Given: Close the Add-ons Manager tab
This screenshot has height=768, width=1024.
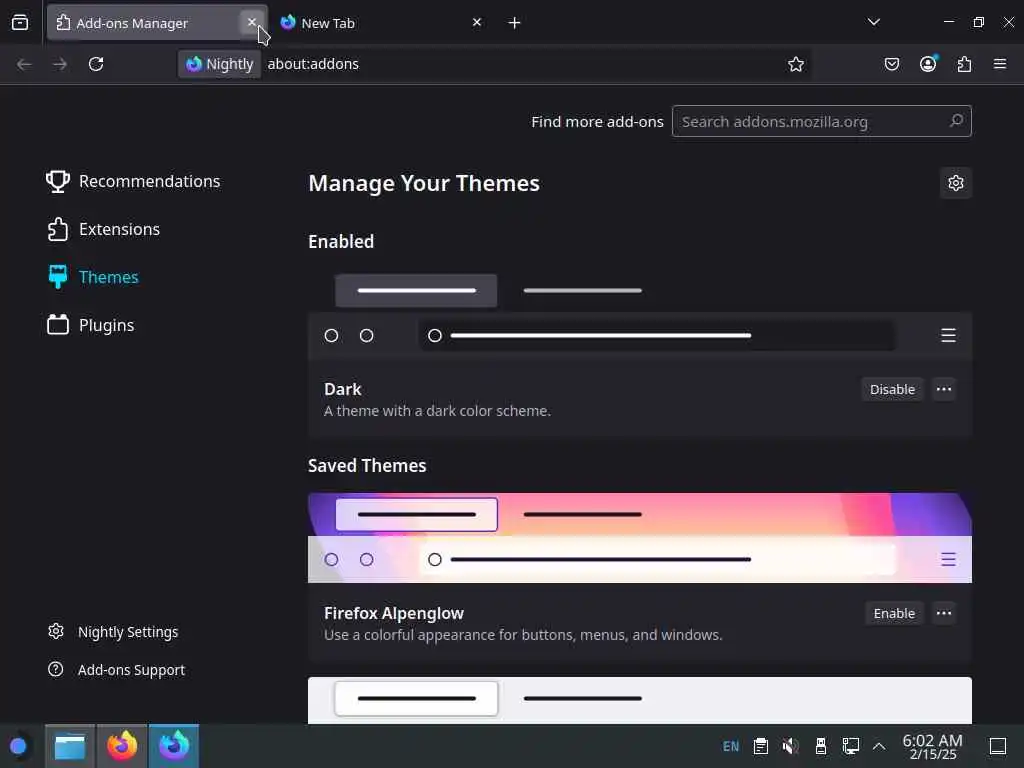Looking at the screenshot, I should coord(251,22).
